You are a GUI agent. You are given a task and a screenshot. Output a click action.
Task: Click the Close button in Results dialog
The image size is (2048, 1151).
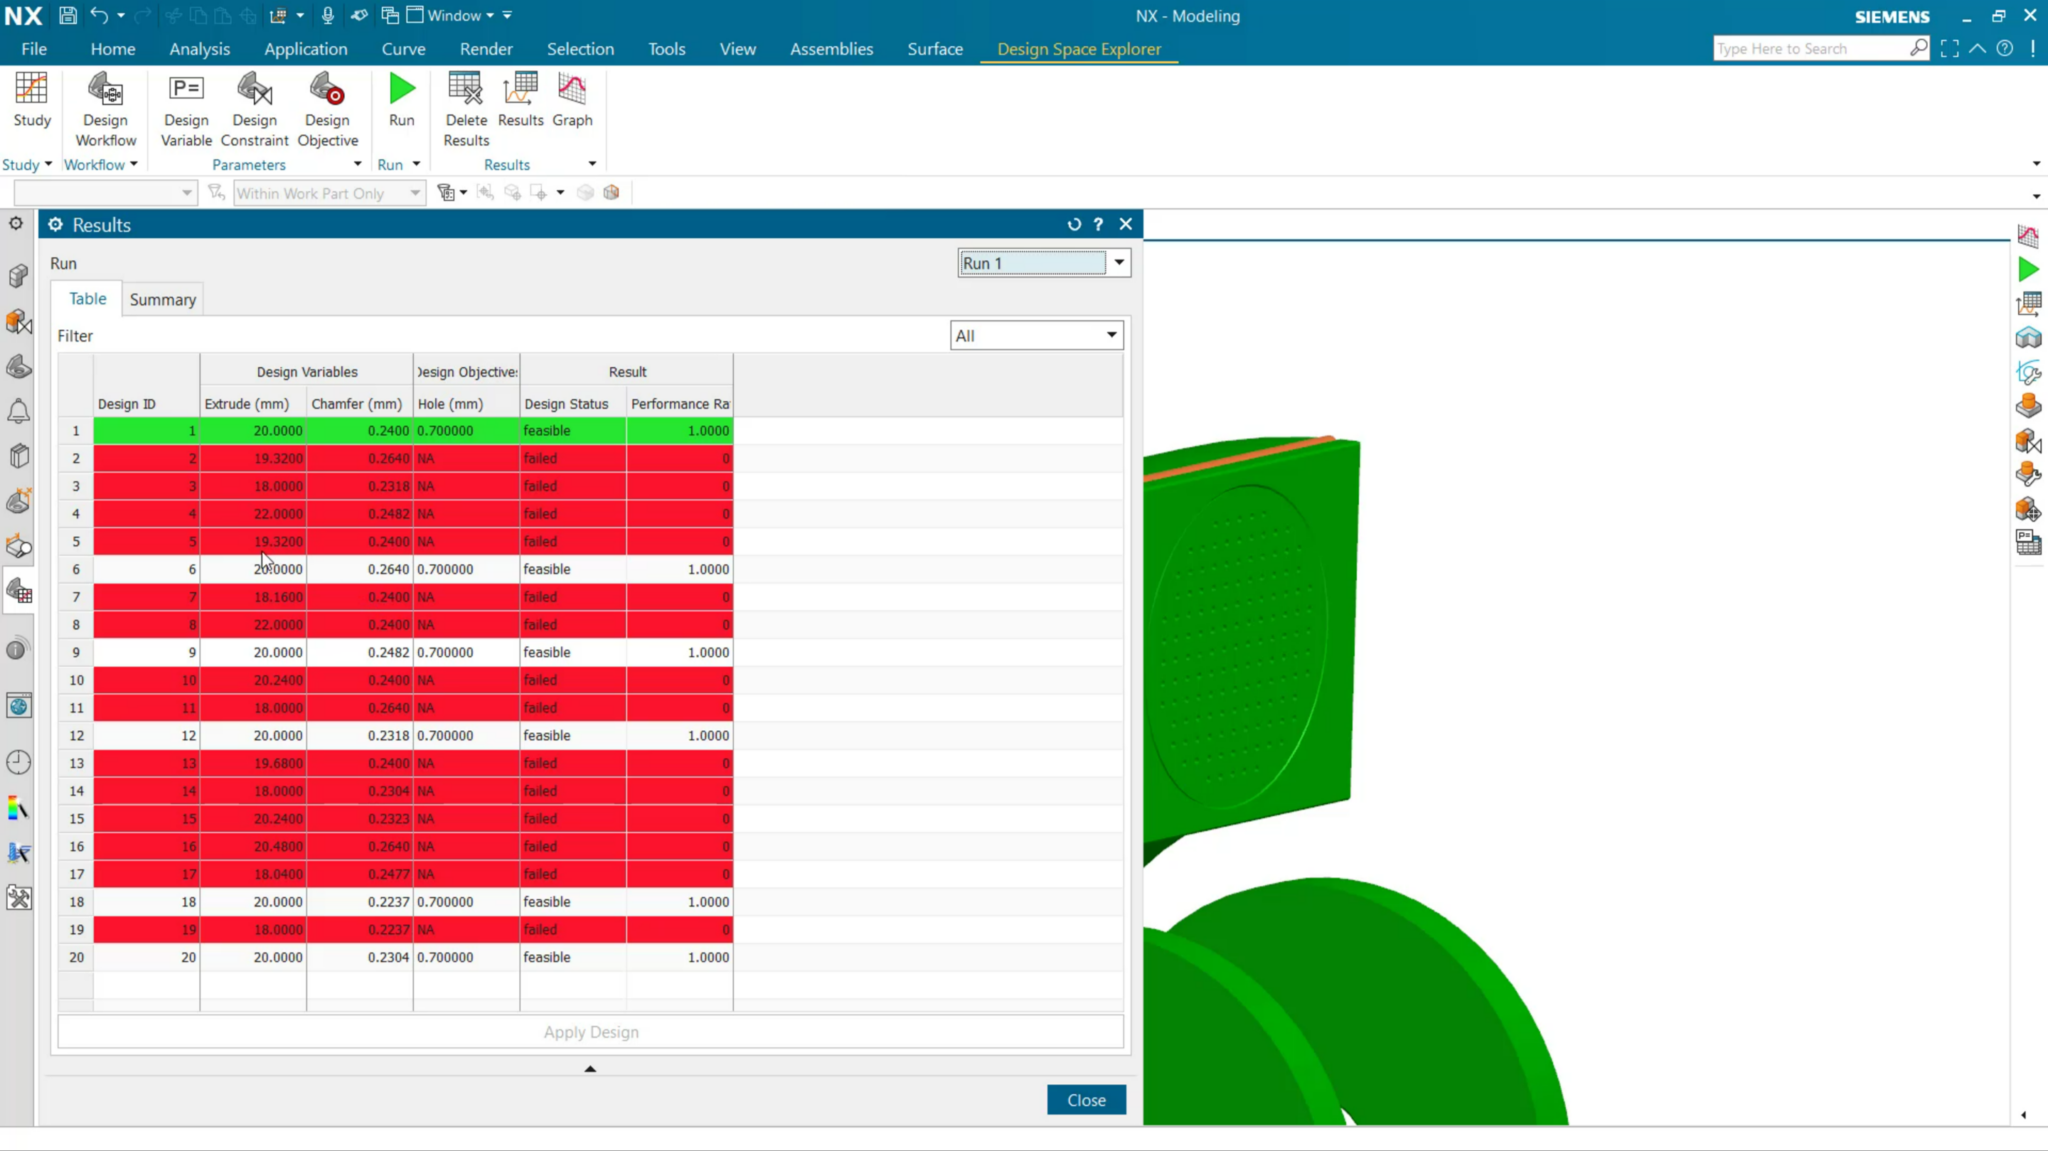(x=1086, y=1099)
